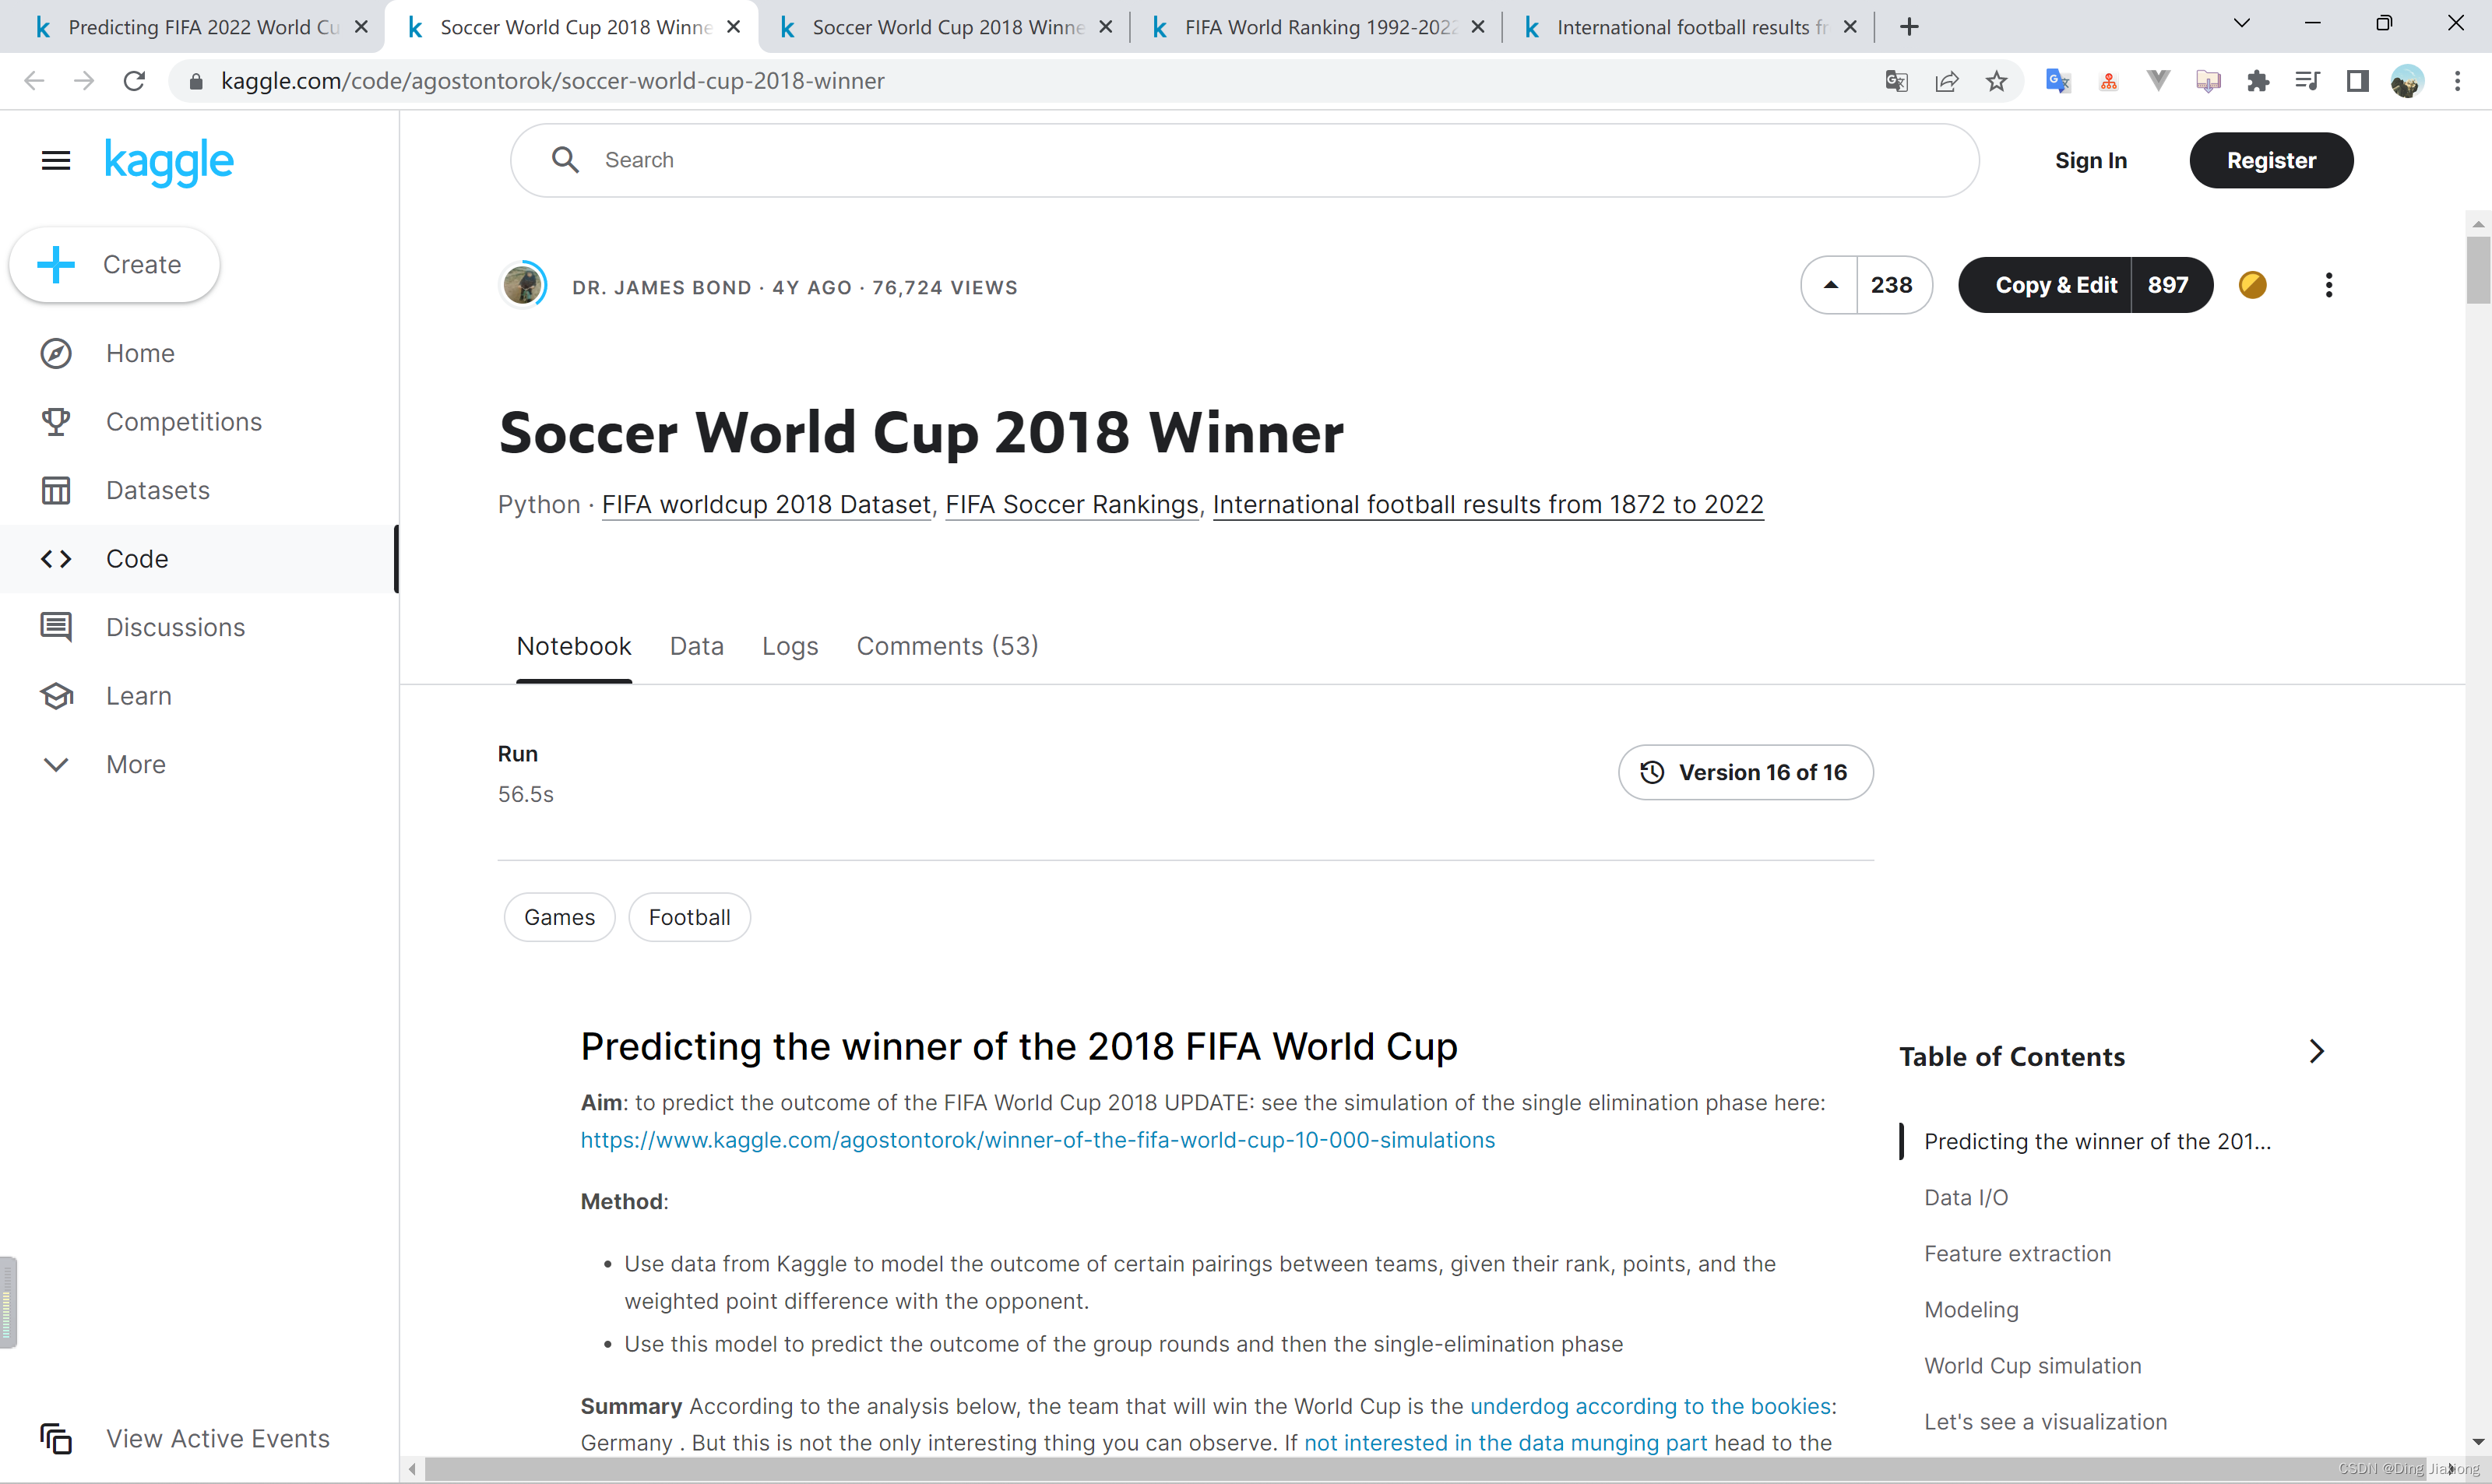Go to Datasets in the sidebar
The image size is (2492, 1484).
coord(158,490)
